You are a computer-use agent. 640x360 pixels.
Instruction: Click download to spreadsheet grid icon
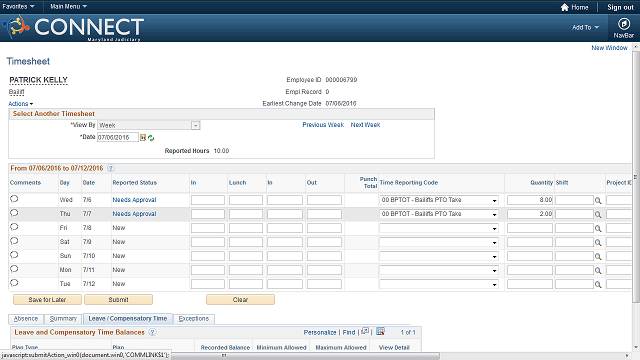coord(380,331)
